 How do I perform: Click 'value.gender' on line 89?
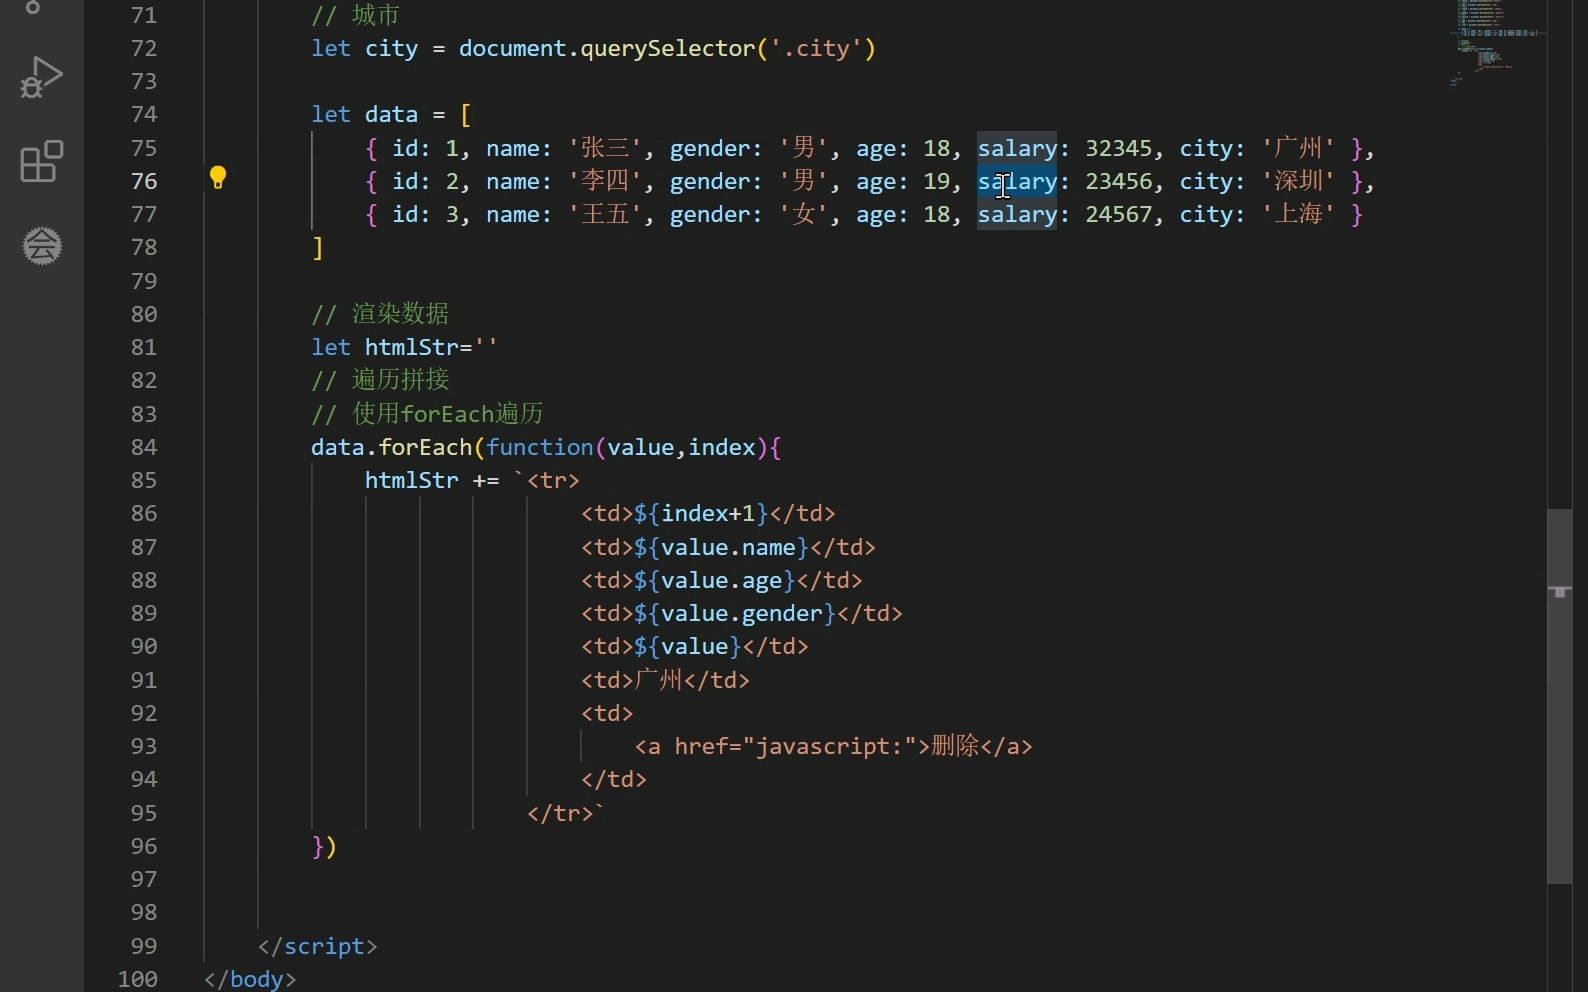coord(741,613)
